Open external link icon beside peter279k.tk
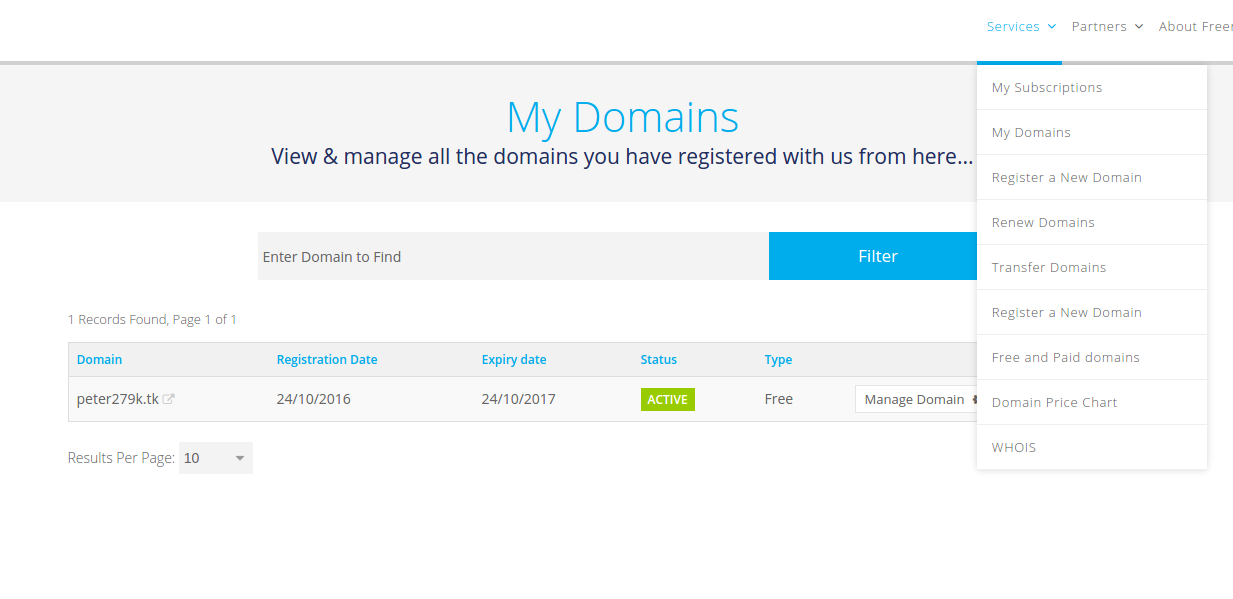Image resolution: width=1233 pixels, height=599 pixels. [169, 399]
